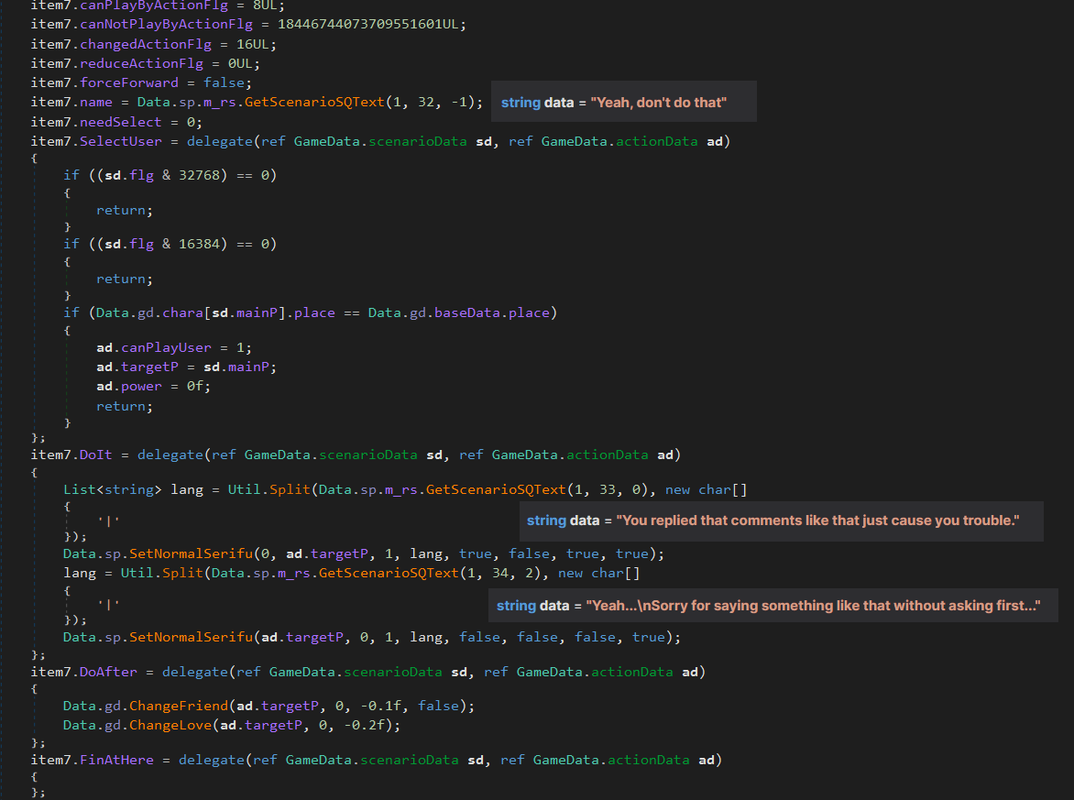This screenshot has height=800, width=1074.
Task: Click the canNotPlayByActionFlg identifier
Action: pyautogui.click(x=166, y=24)
